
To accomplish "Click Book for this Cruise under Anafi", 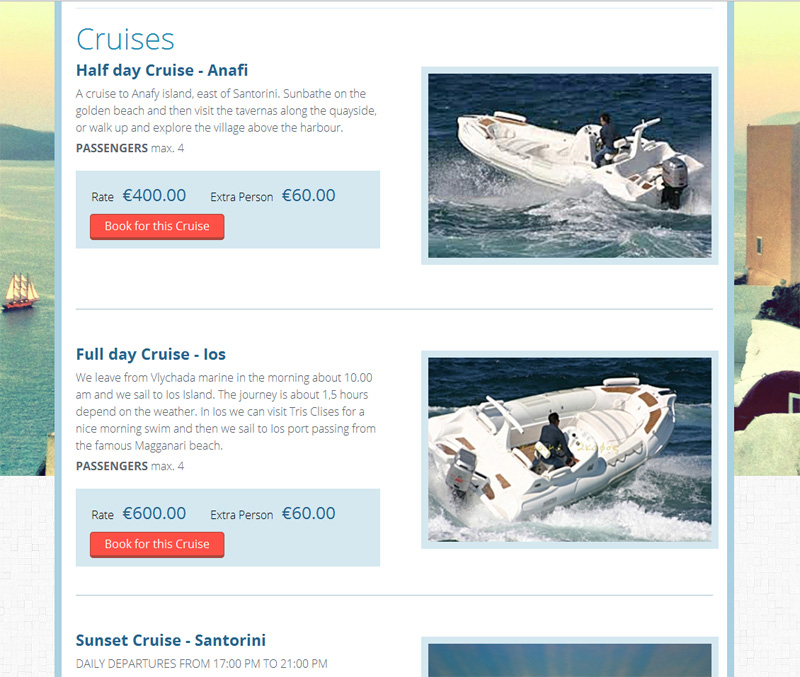I will pos(157,227).
